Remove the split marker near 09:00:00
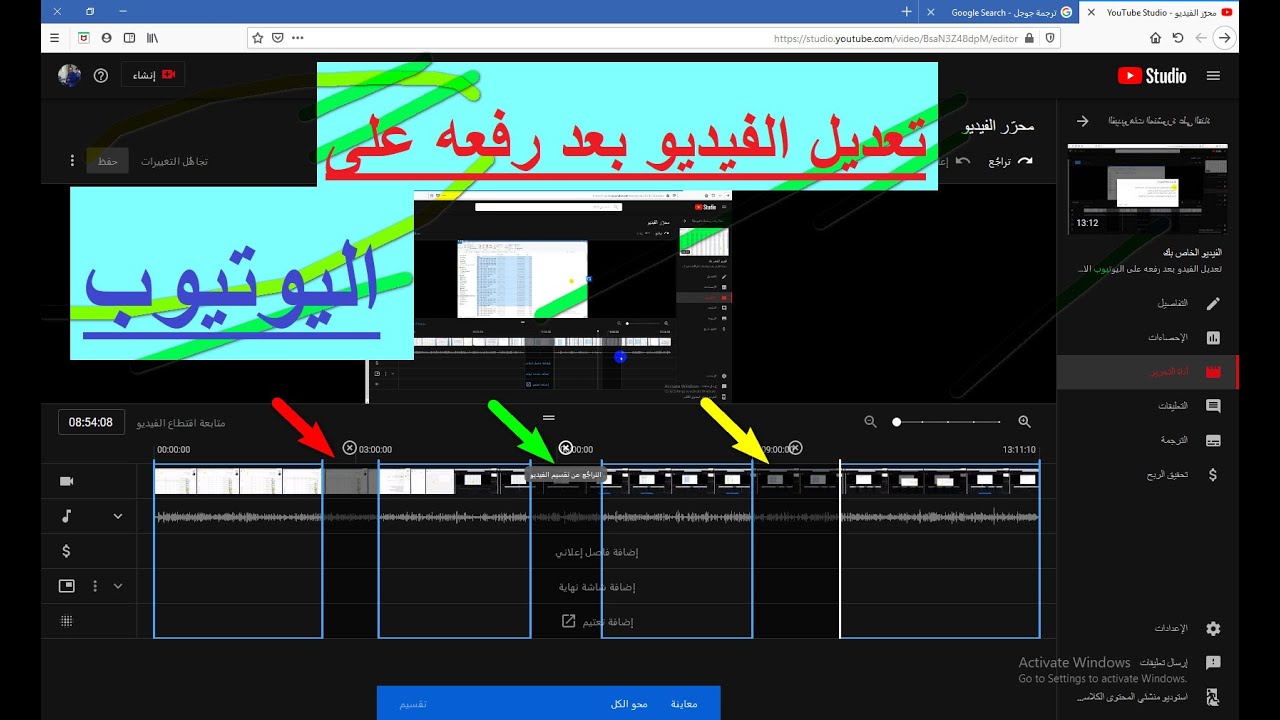The image size is (1280, 720). pyautogui.click(x=796, y=448)
